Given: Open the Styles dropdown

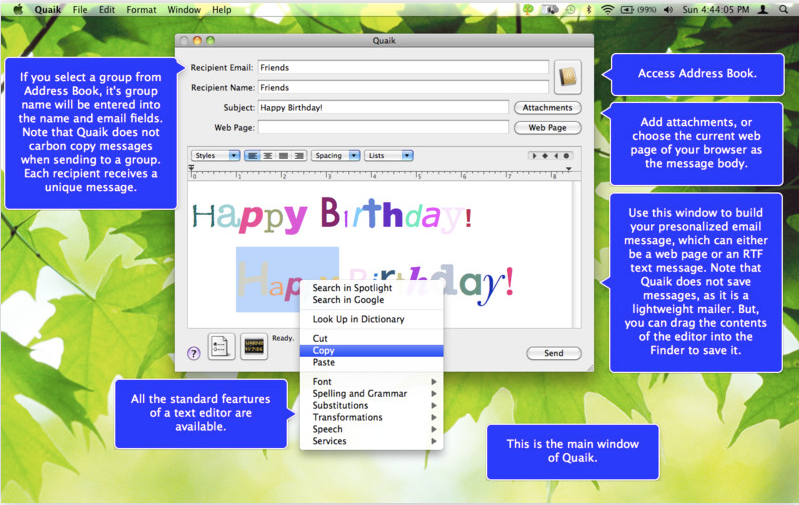Looking at the screenshot, I should coord(215,155).
